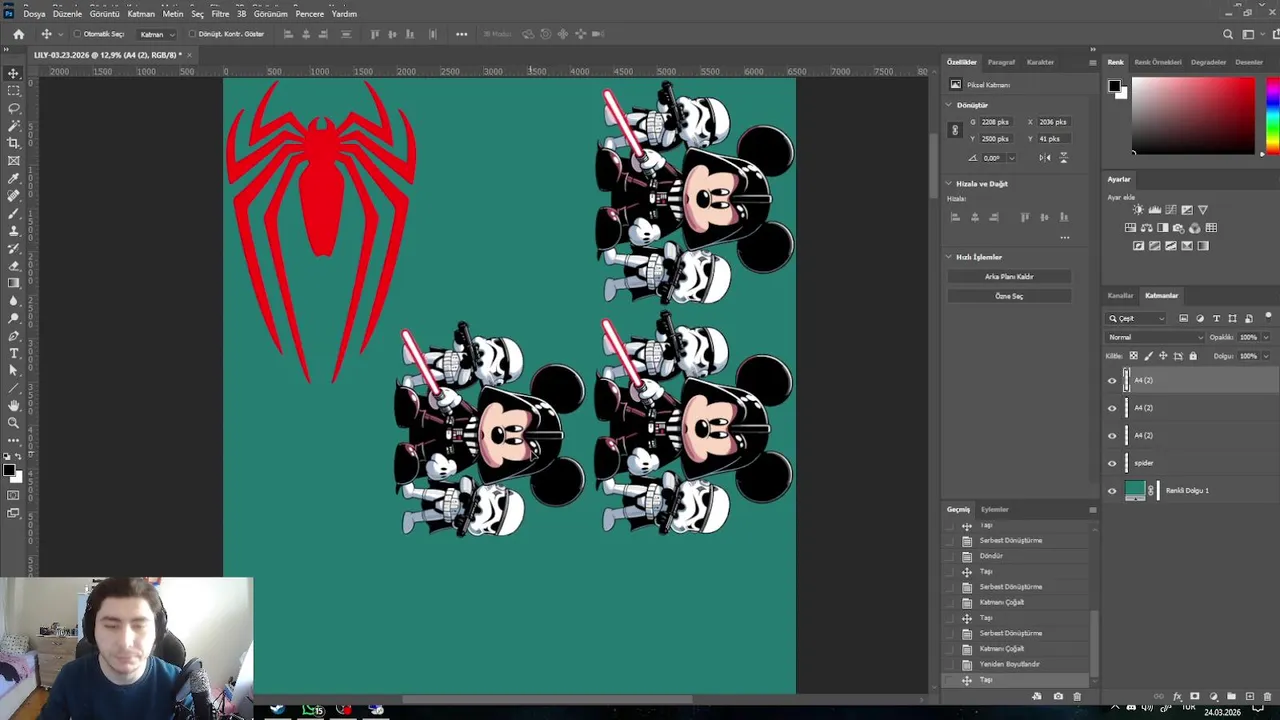This screenshot has height=720, width=1280.
Task: Delete layer trash icon in Layers panel
Action: [x=1268, y=696]
